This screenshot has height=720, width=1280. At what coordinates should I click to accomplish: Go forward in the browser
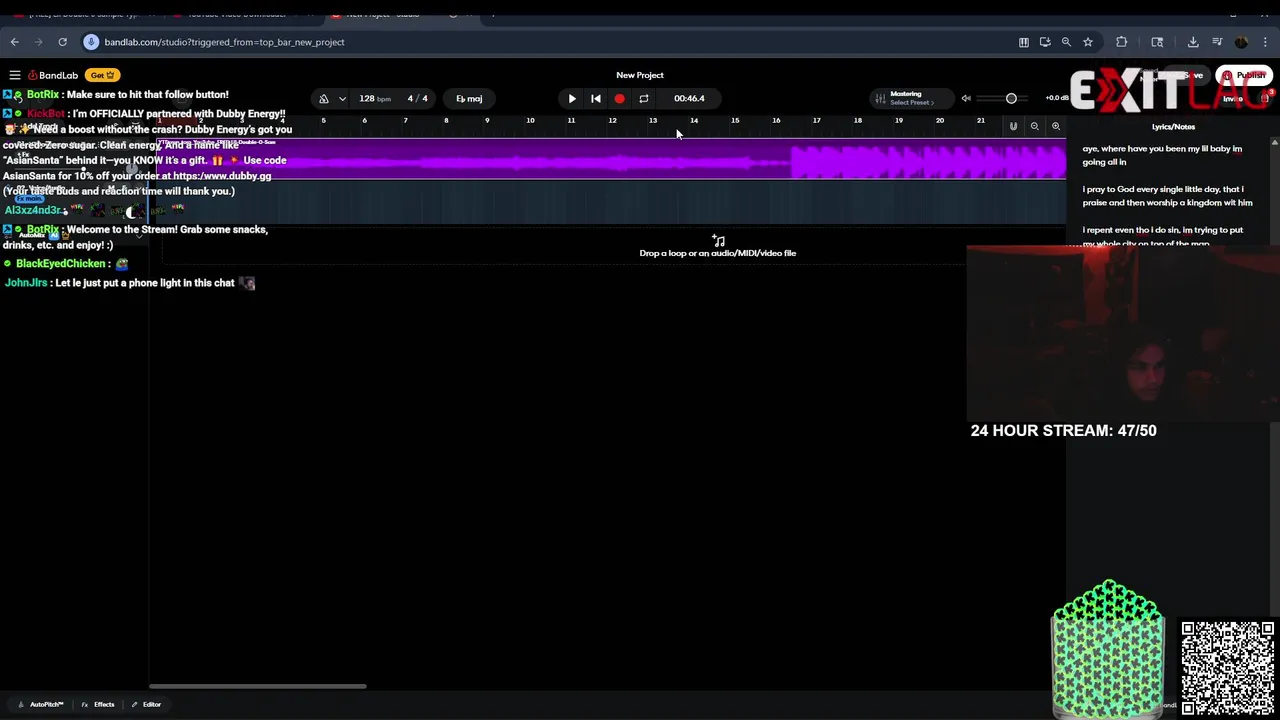point(38,42)
